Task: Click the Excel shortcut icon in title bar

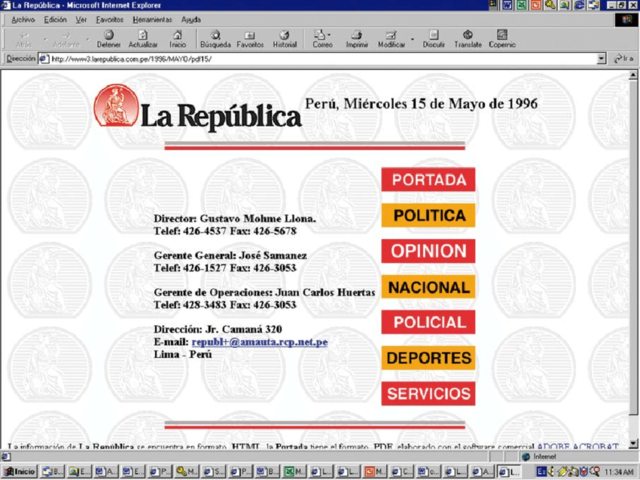Action: (x=521, y=5)
